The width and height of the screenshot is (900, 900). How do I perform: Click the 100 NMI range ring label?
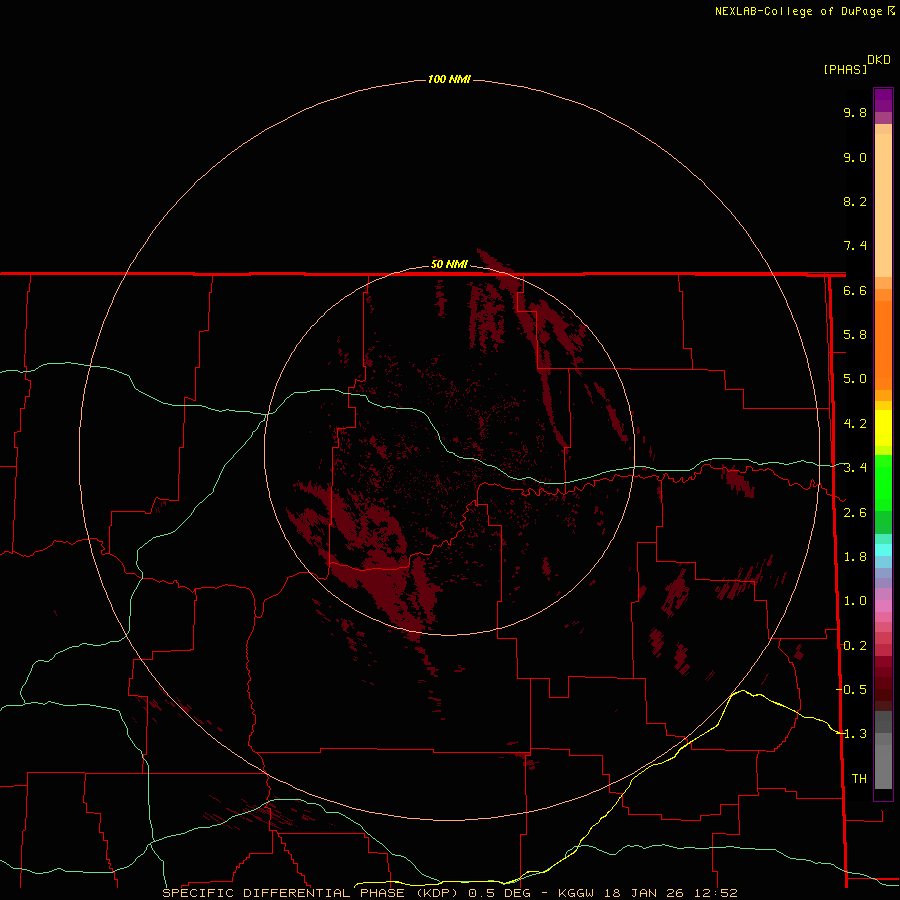(x=449, y=79)
